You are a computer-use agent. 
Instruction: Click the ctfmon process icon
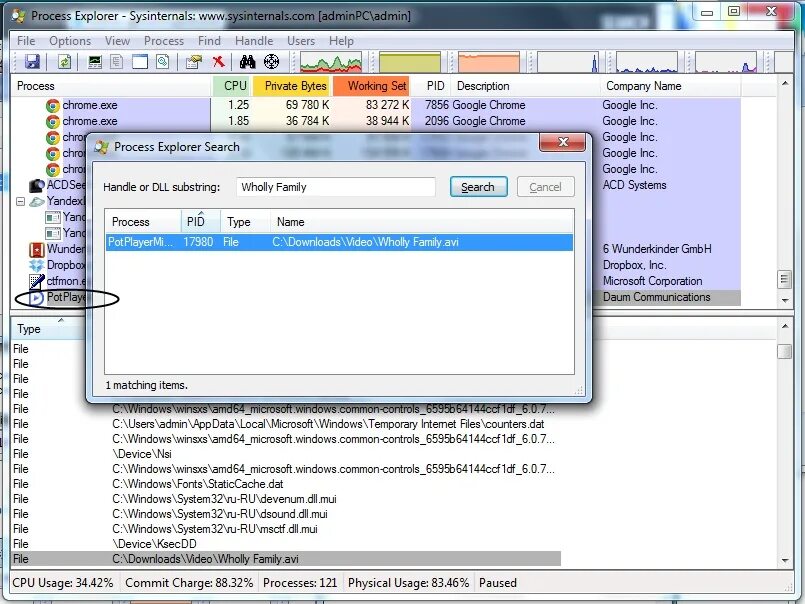click(37, 281)
